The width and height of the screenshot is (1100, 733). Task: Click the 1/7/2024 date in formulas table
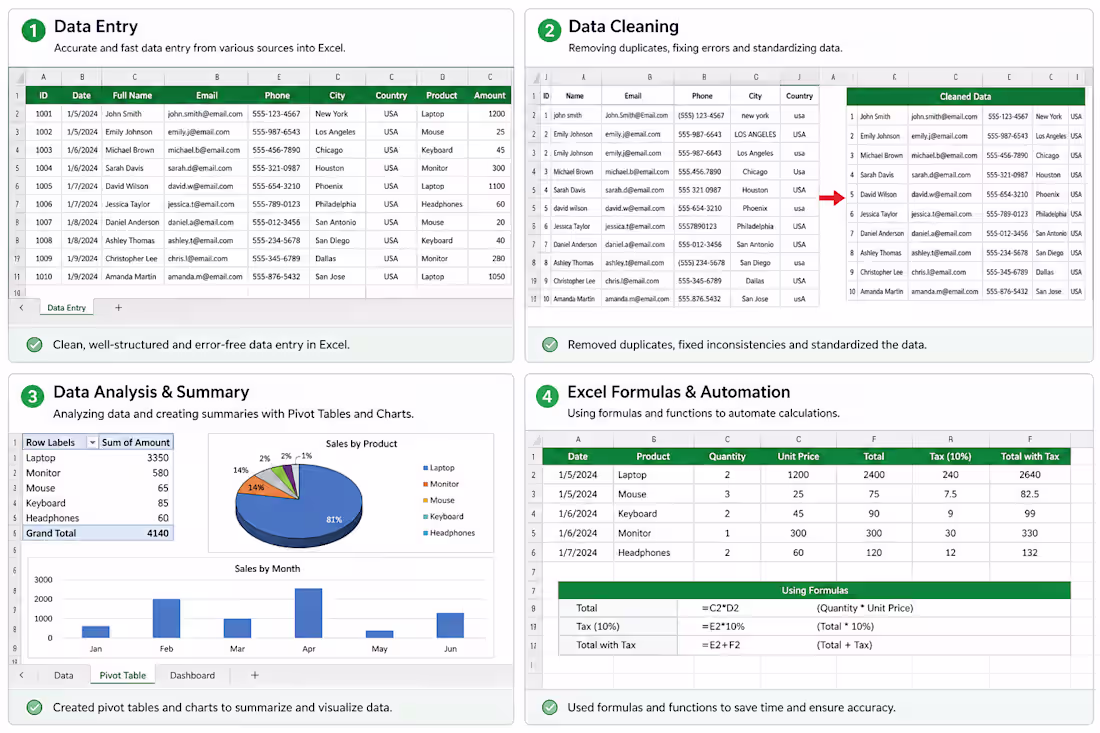point(577,553)
